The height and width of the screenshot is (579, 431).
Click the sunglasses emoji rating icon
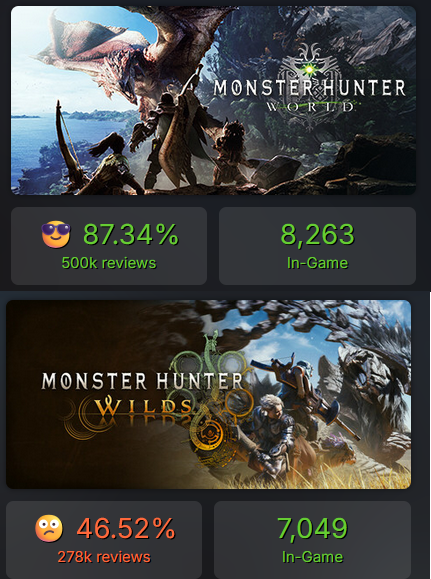pyautogui.click(x=56, y=234)
